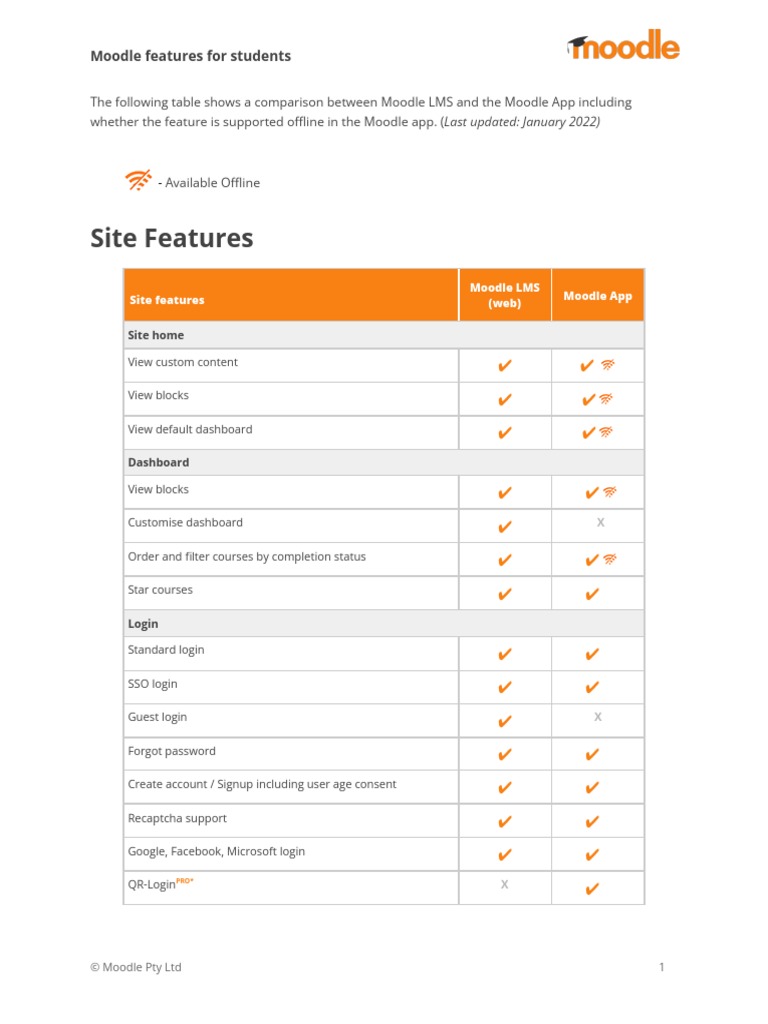768x1024 pixels.
Task: Click the Moodle Pty Ltd copyright footer
Action: click(x=136, y=967)
